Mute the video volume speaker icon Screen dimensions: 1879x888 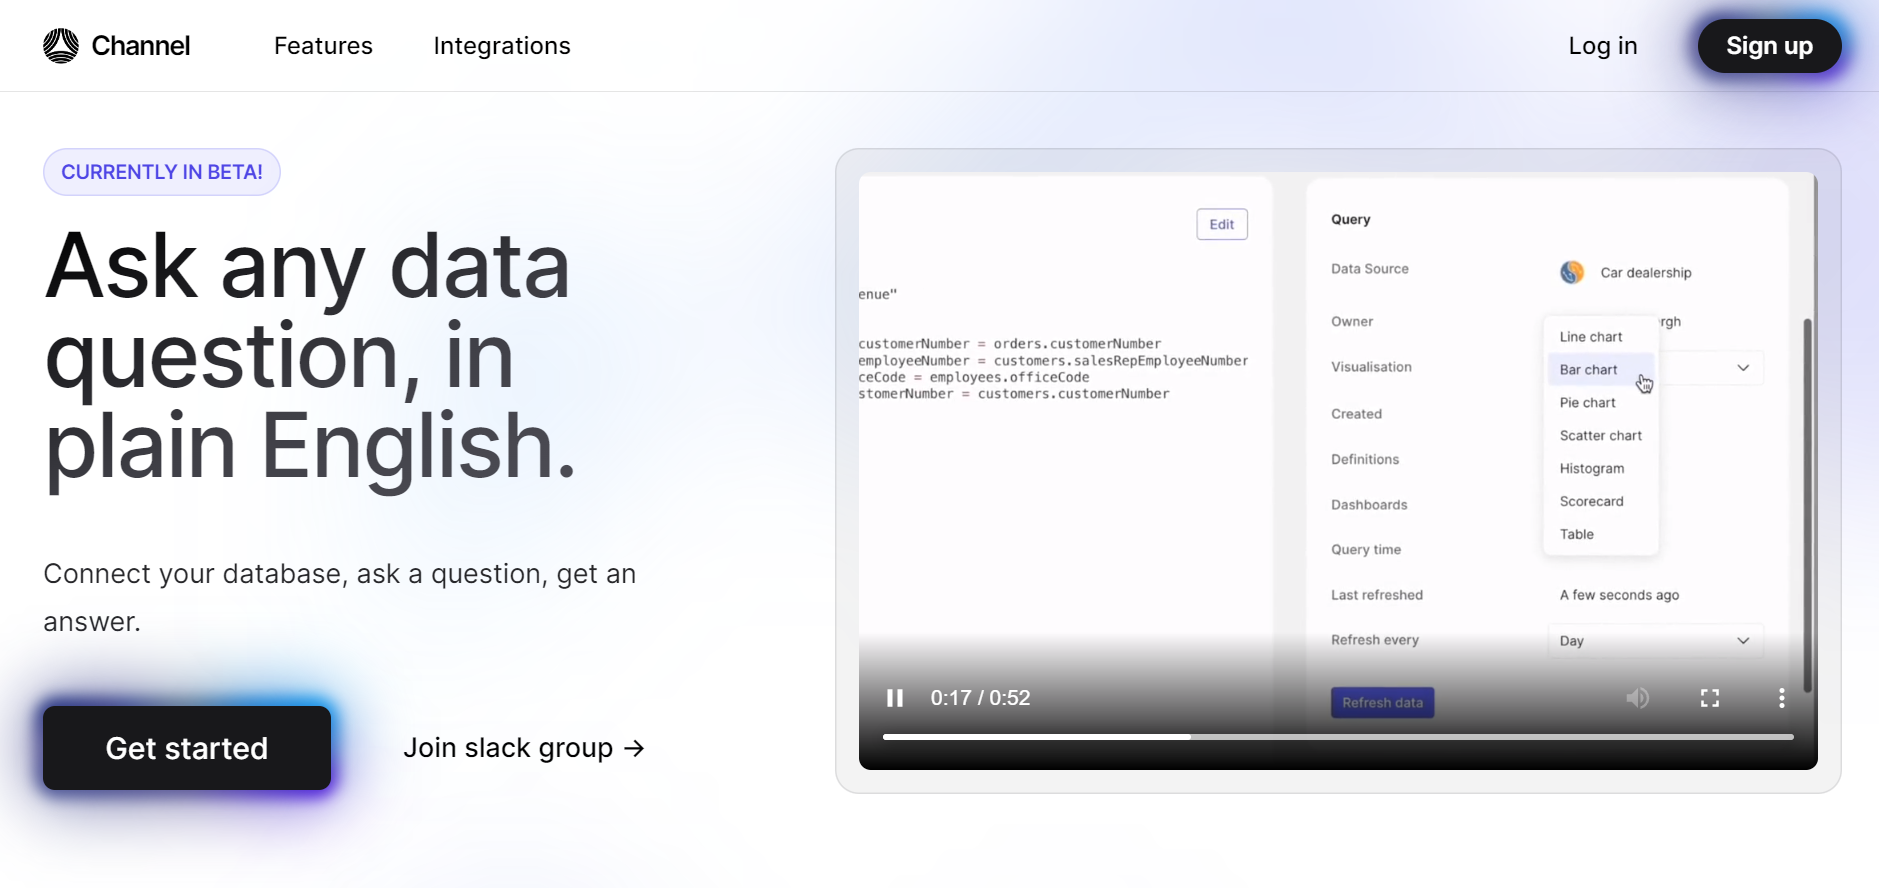(x=1637, y=698)
